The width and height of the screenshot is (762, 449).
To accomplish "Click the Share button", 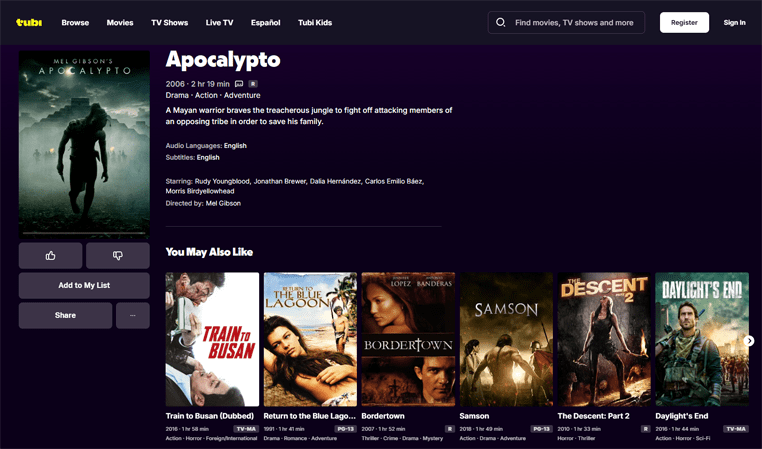I will [66, 315].
